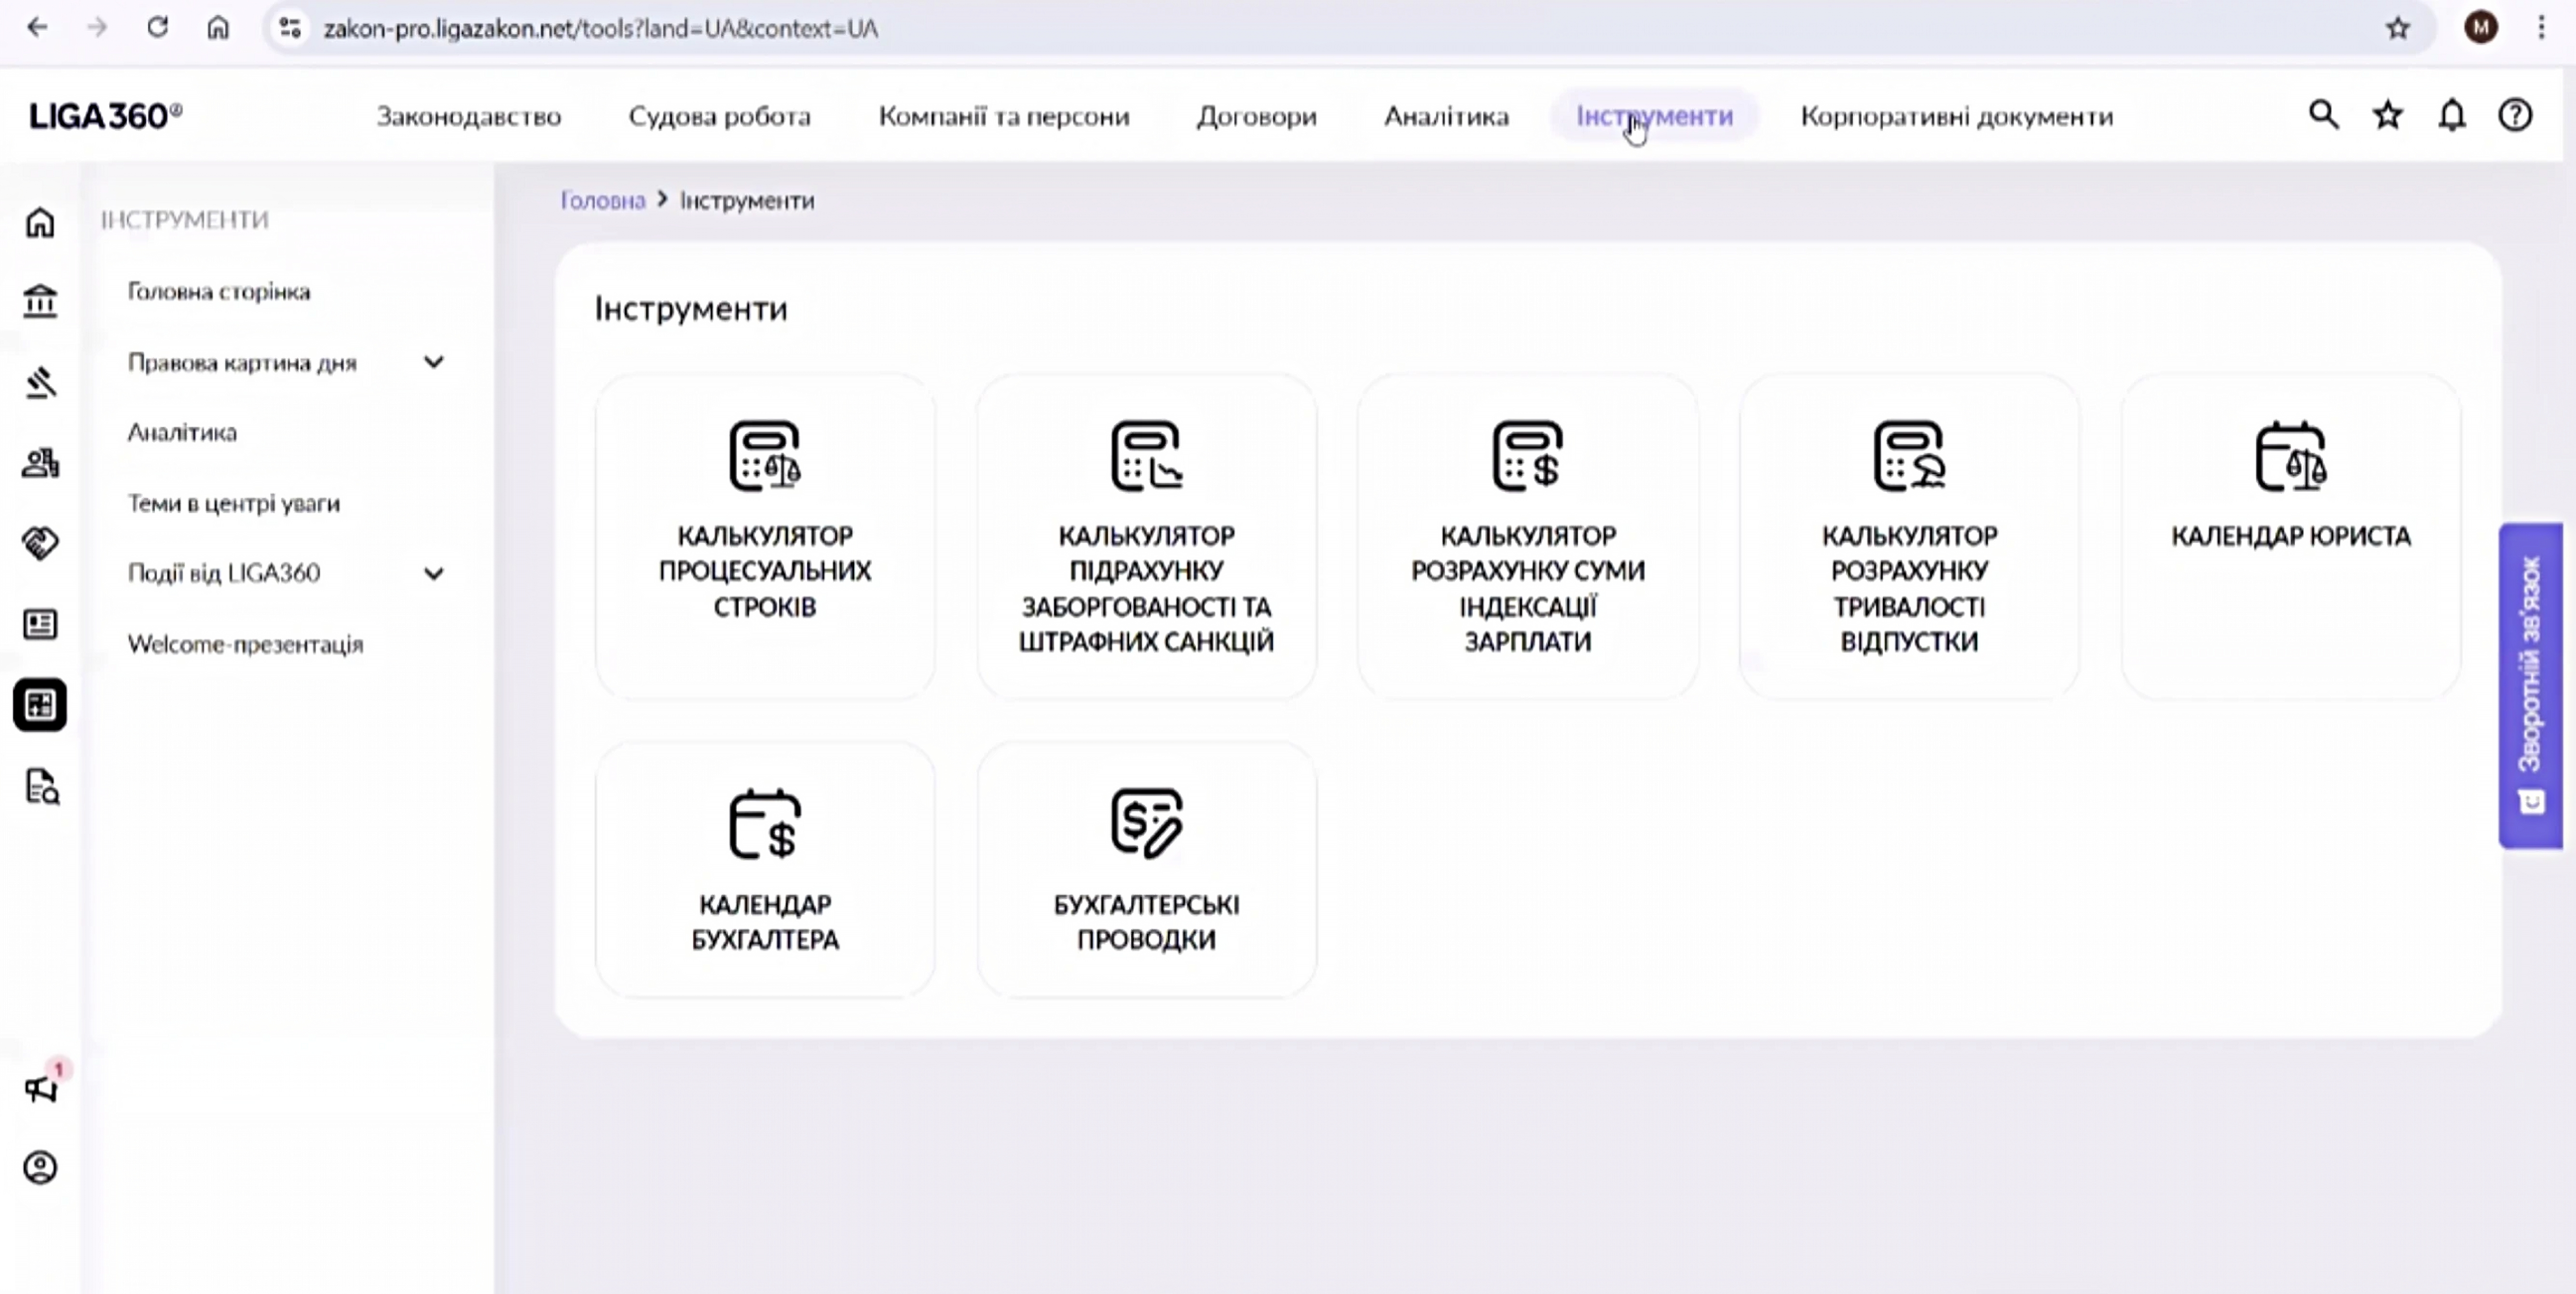Open the Зворотній зв'язок feedback tab

click(x=2530, y=685)
